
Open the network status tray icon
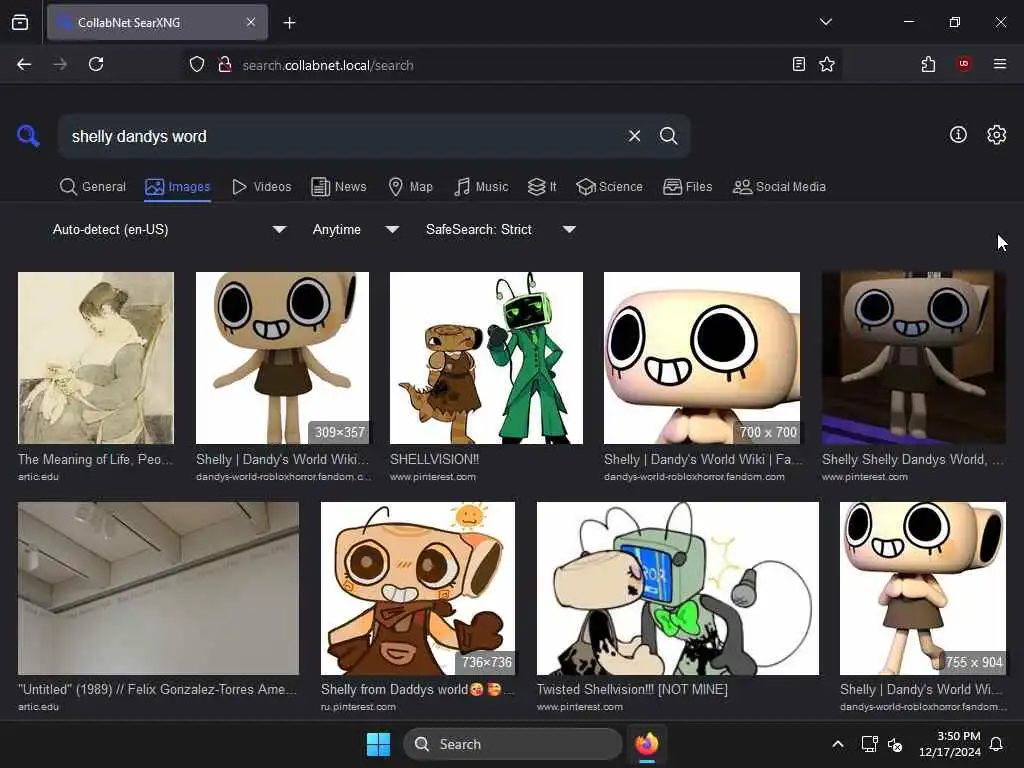[869, 744]
